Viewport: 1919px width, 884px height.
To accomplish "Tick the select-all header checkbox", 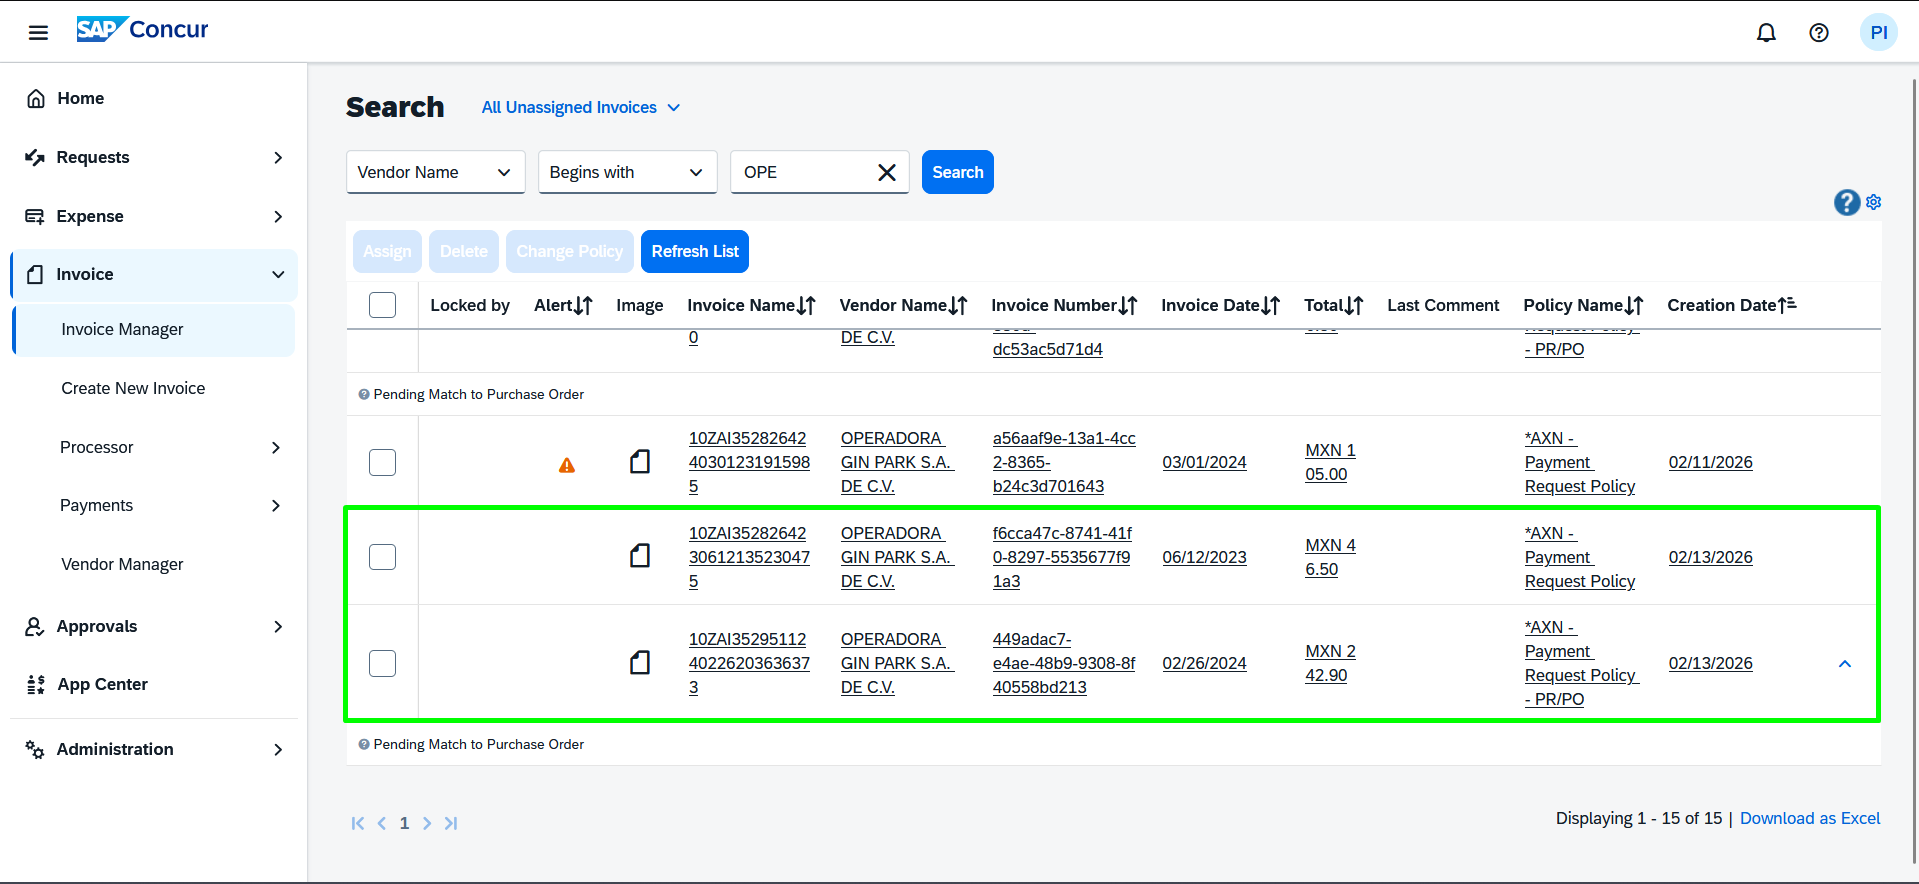I will (x=382, y=305).
